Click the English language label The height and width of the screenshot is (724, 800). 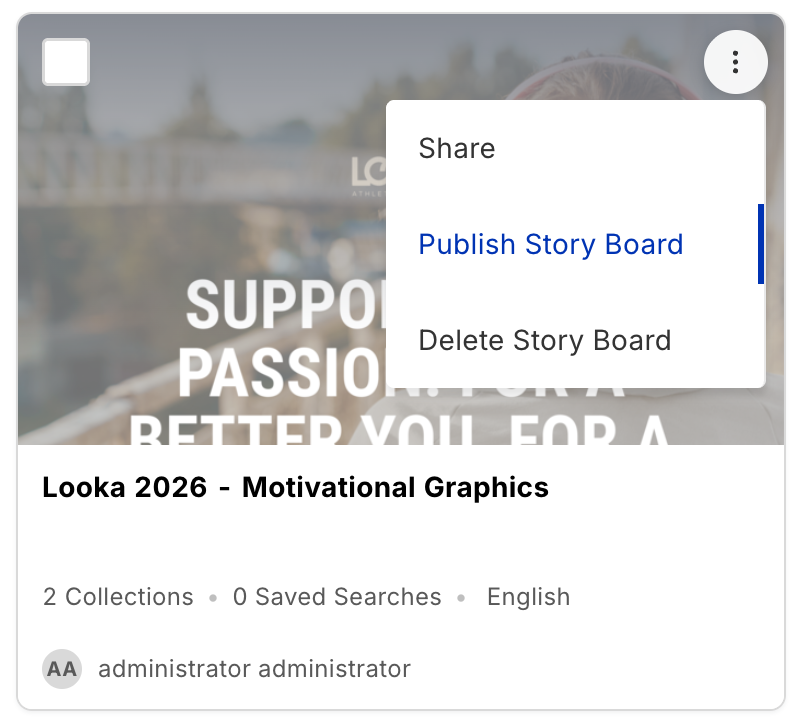pos(529,596)
